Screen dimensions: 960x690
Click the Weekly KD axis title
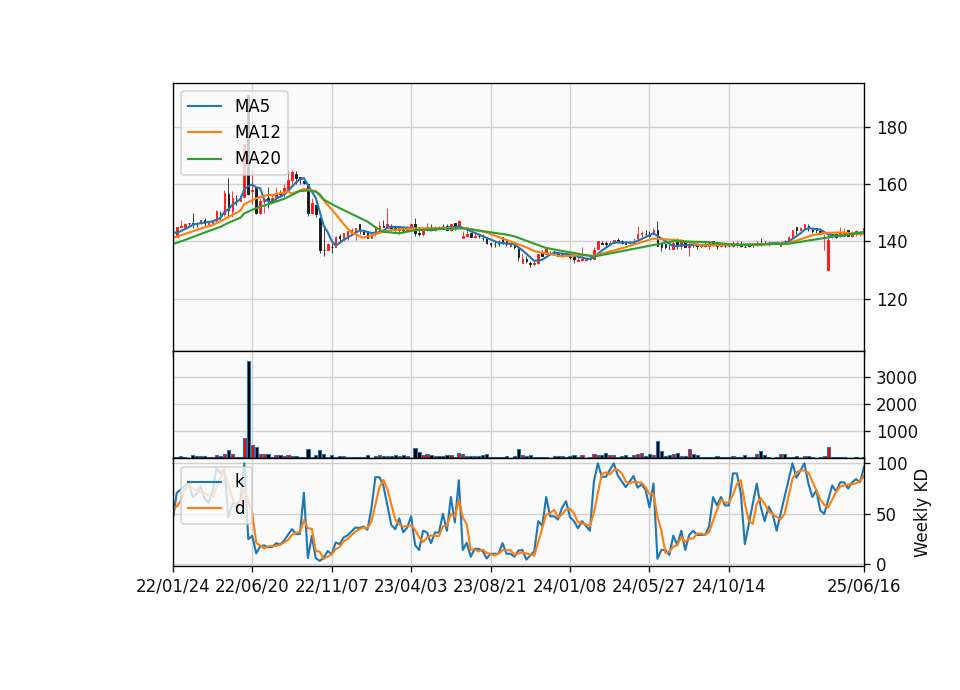coord(921,514)
